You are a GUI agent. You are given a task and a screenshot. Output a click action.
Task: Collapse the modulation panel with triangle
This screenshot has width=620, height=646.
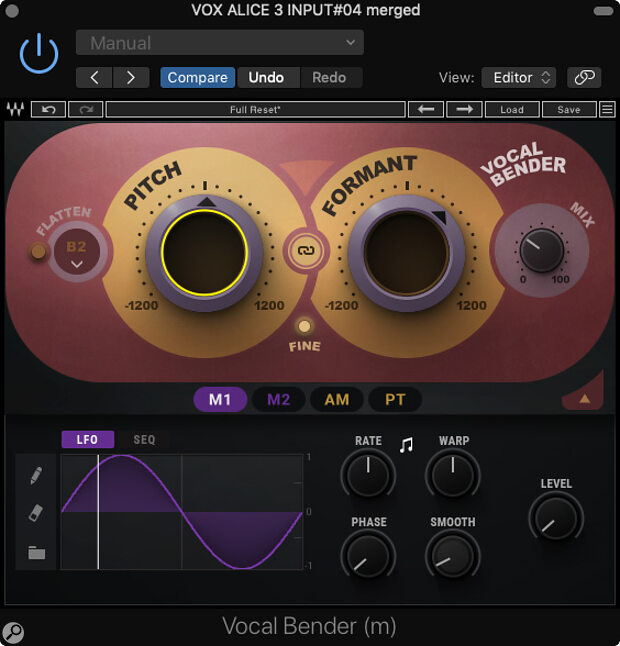[x=585, y=398]
